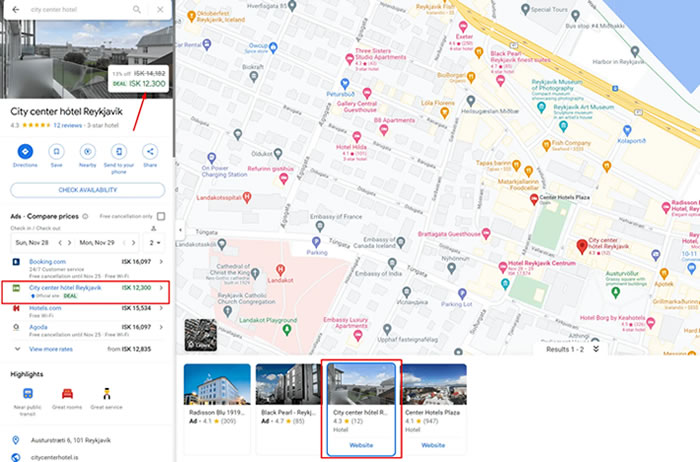Open the Booking.com price offer

[x=88, y=268]
